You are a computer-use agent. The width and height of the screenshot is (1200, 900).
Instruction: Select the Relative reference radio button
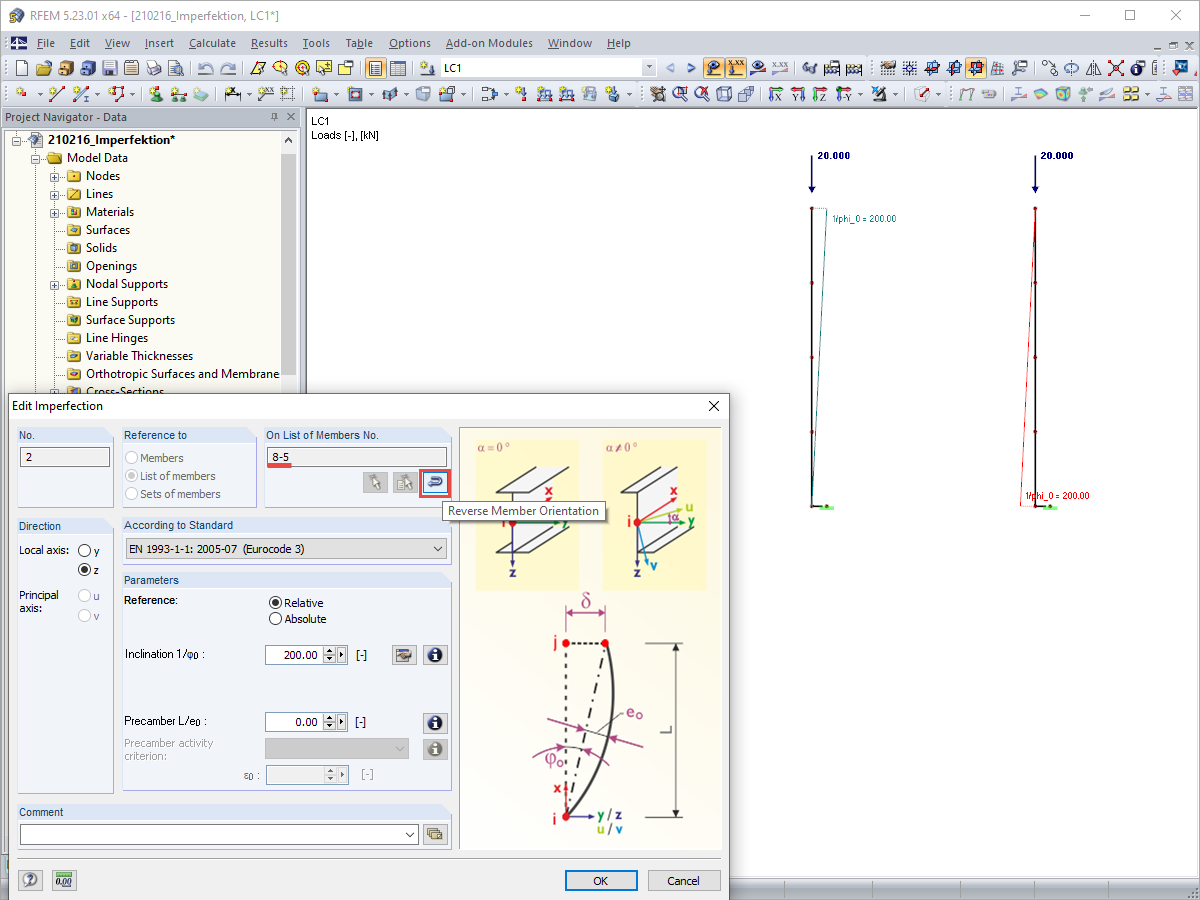(x=276, y=603)
